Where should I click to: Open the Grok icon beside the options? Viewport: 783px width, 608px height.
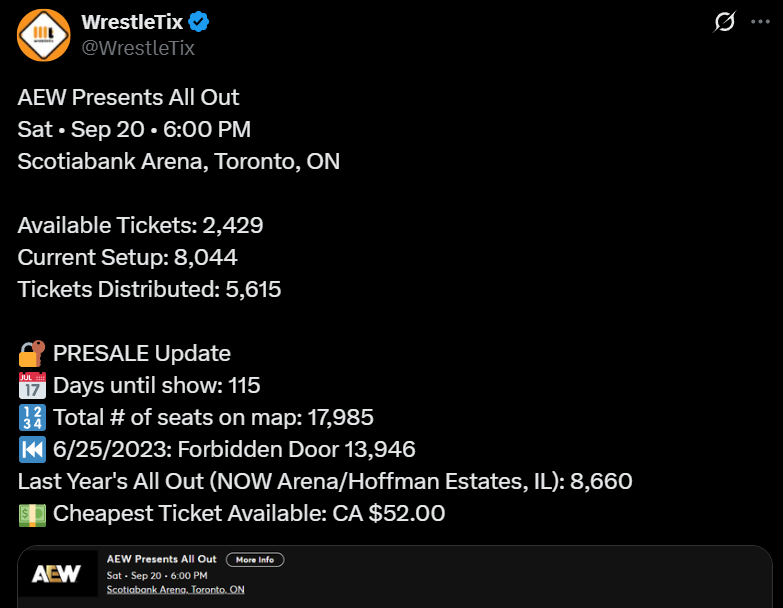[724, 22]
